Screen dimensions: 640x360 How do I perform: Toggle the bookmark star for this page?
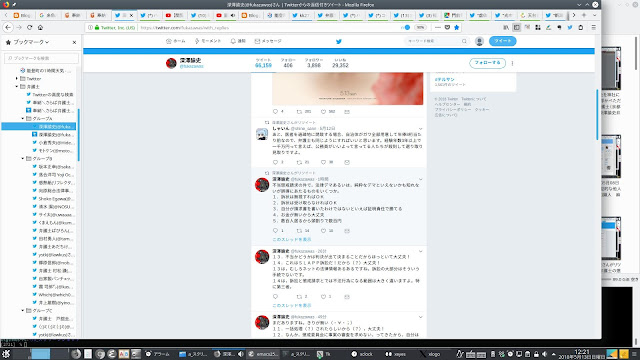457,27
